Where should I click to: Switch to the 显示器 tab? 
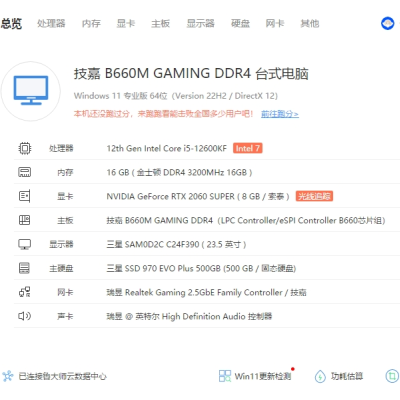(200, 23)
